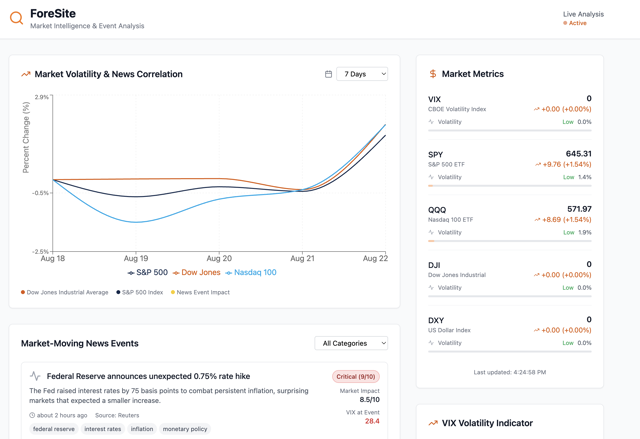Open the All Categories filter dropdown
Screen dimensions: 640x439
coord(351,343)
